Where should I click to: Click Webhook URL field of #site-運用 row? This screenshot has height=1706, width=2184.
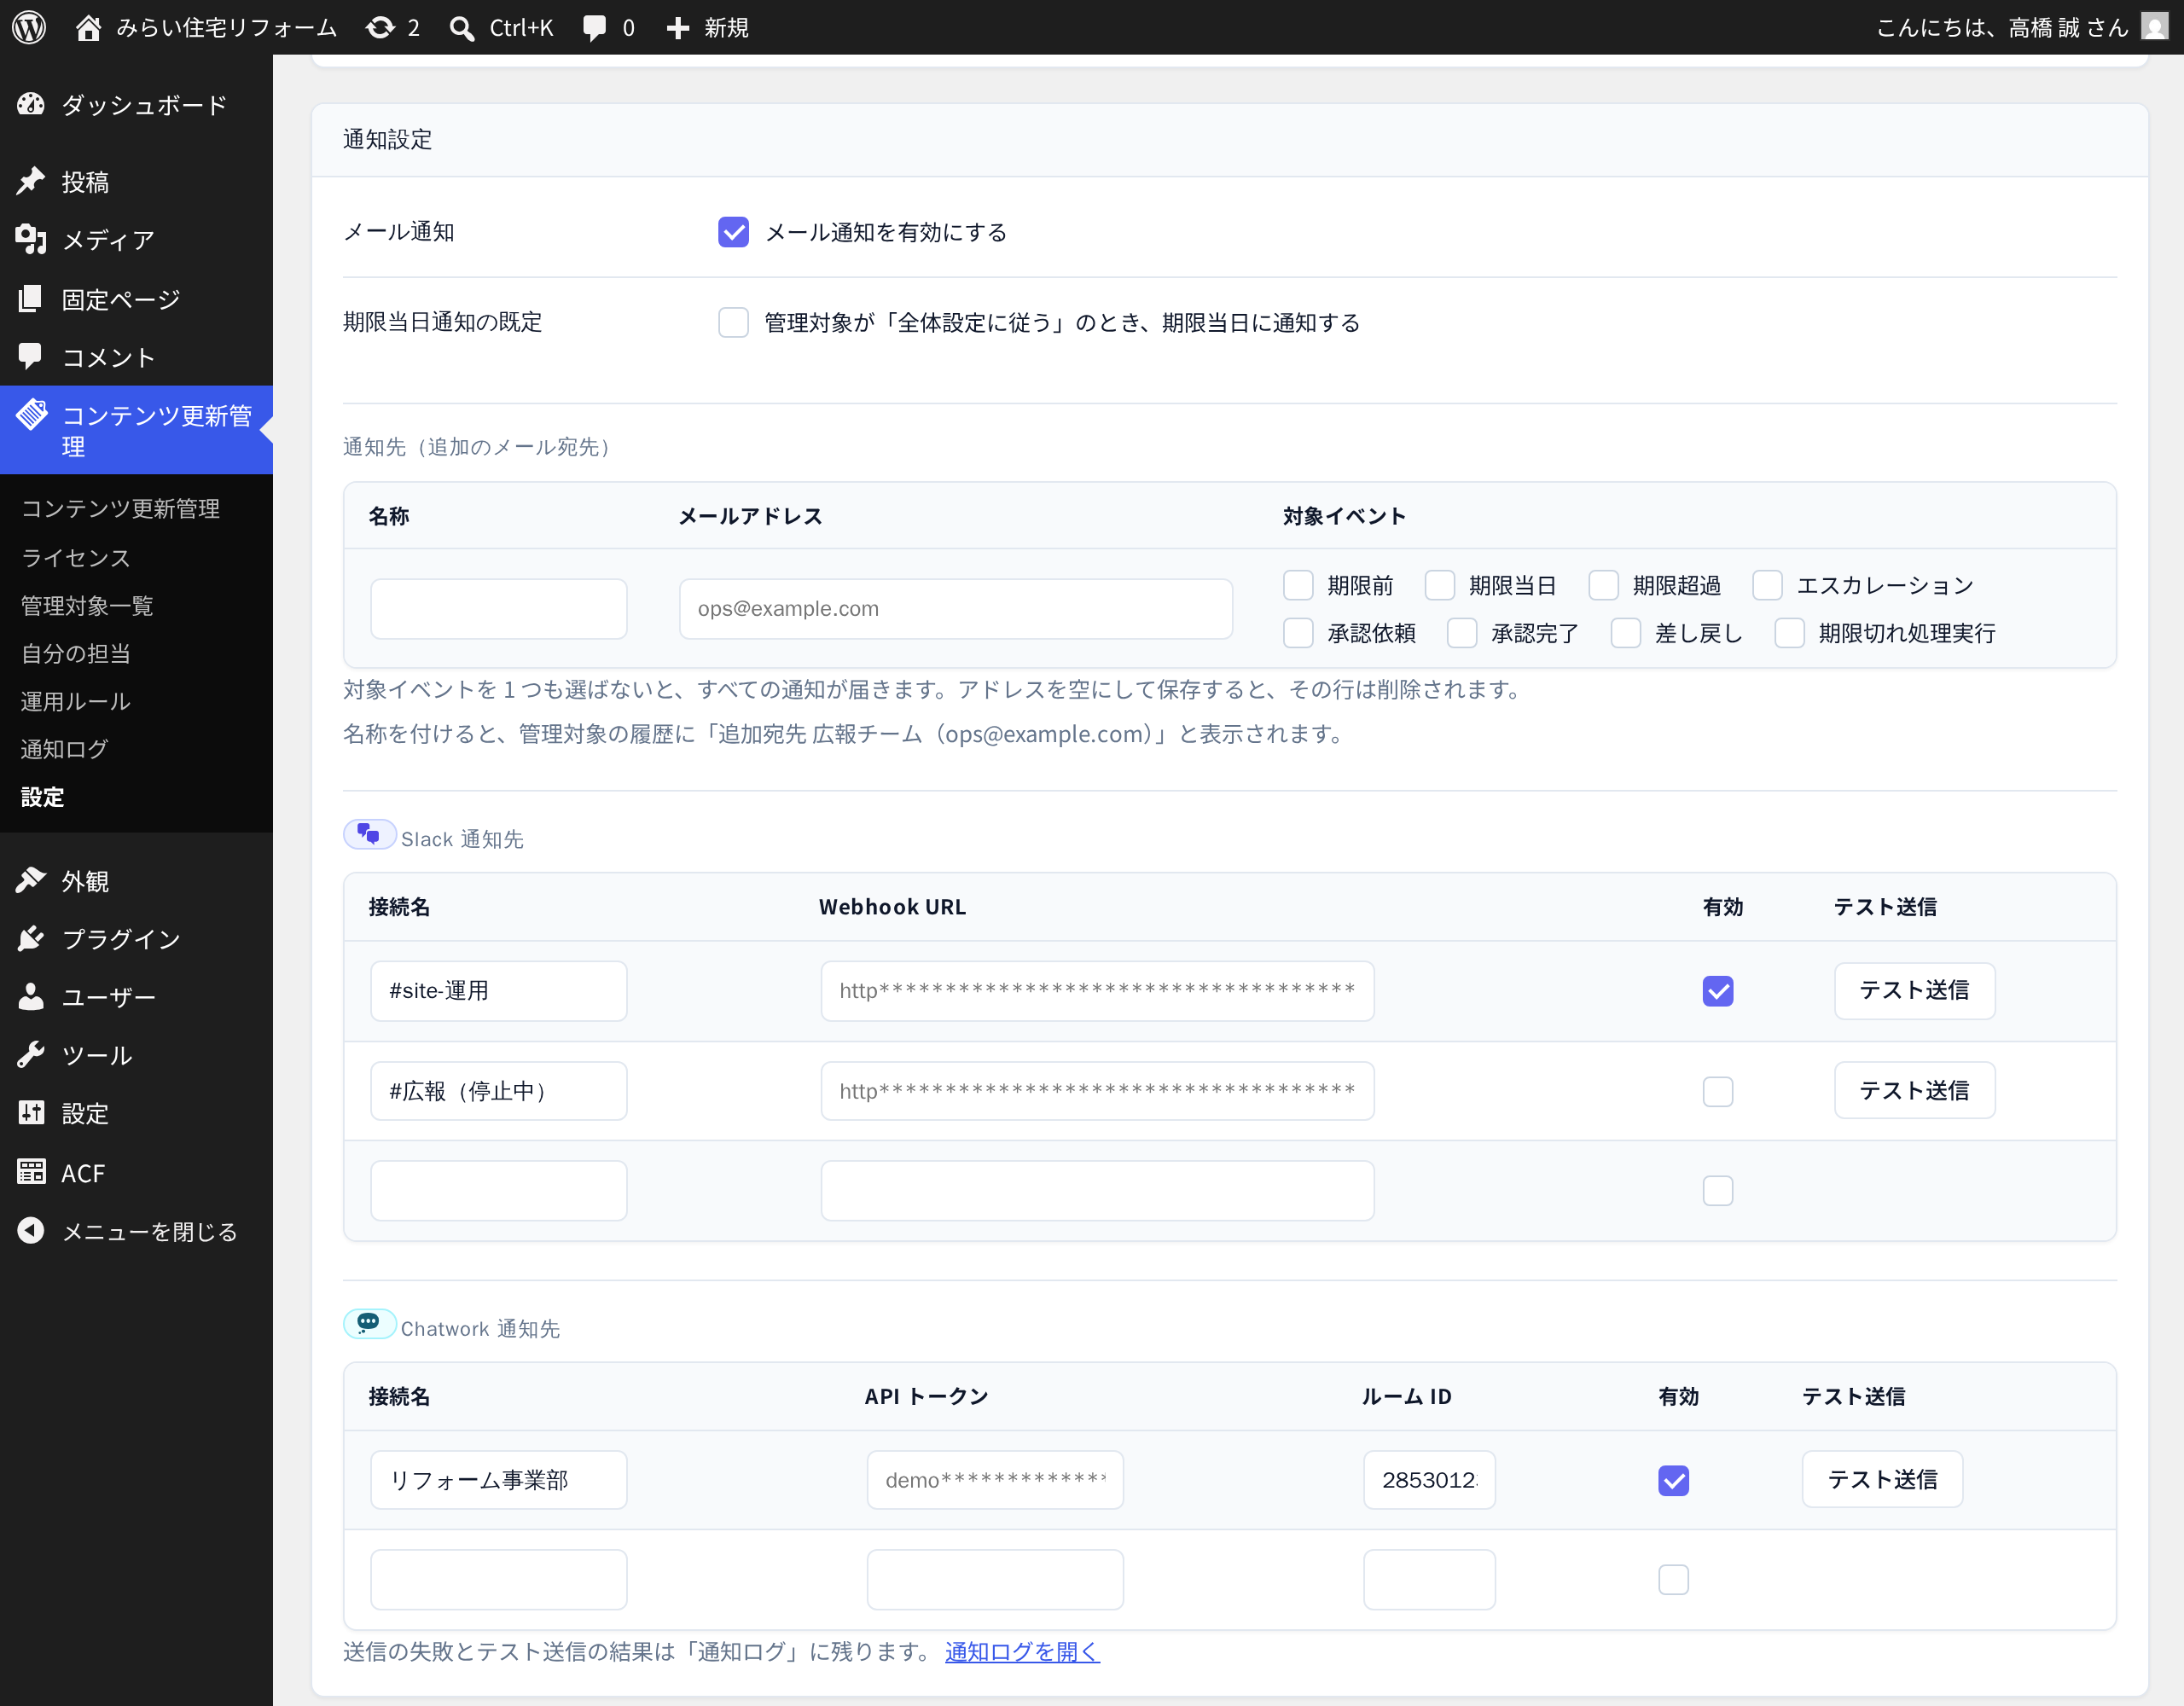tap(1098, 991)
